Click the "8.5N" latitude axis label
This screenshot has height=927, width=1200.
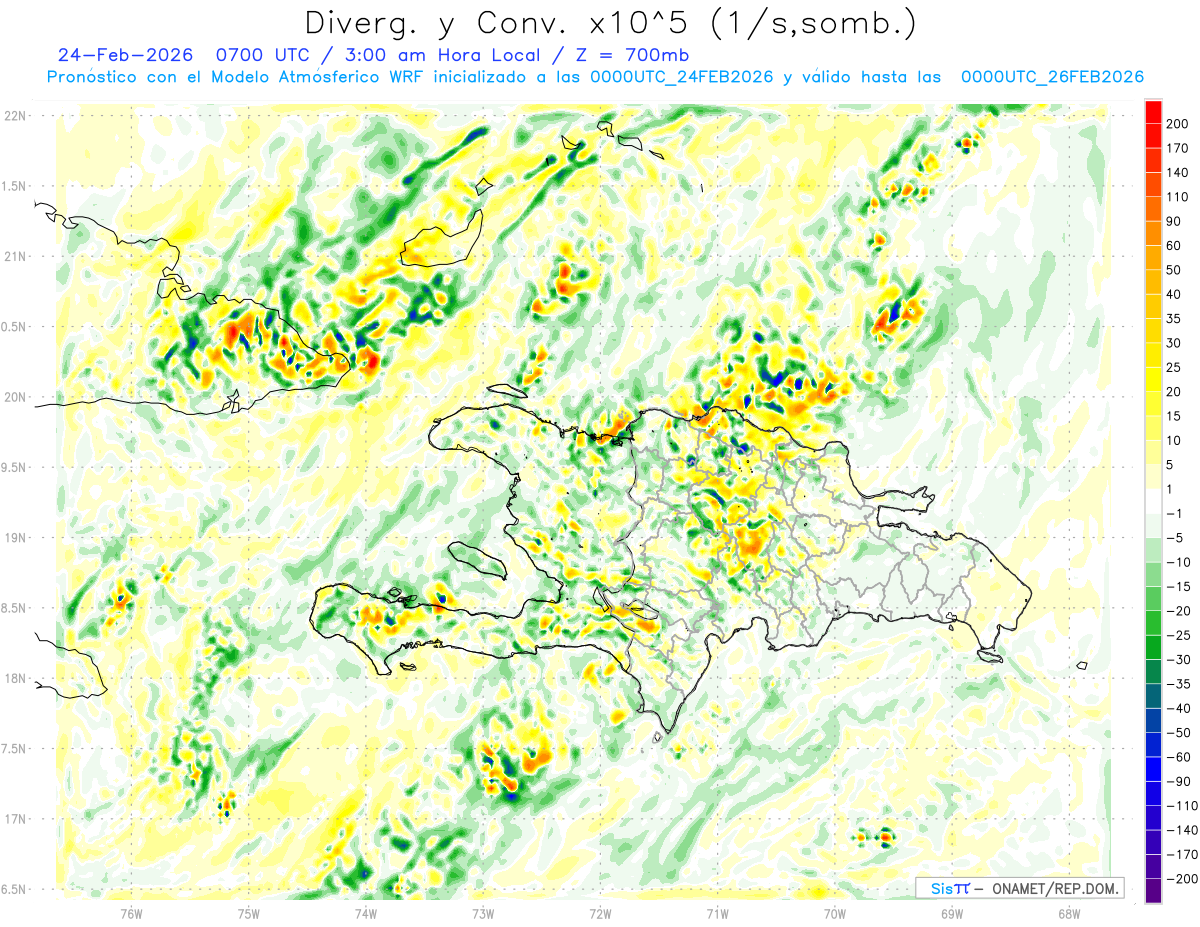15,608
